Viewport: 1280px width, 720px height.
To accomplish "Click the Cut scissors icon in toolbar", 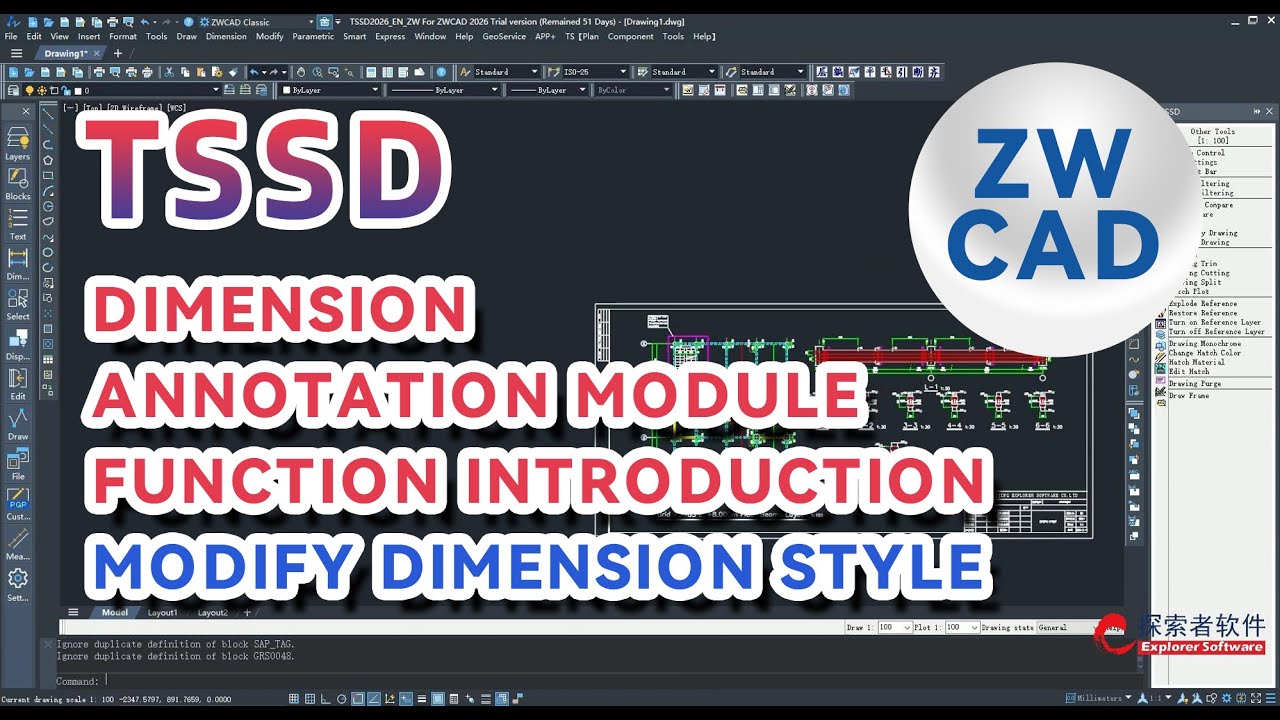I will (169, 72).
